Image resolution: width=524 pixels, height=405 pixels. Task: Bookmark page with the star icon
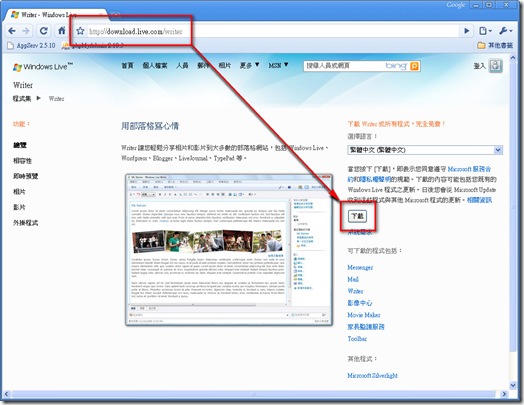[x=80, y=31]
